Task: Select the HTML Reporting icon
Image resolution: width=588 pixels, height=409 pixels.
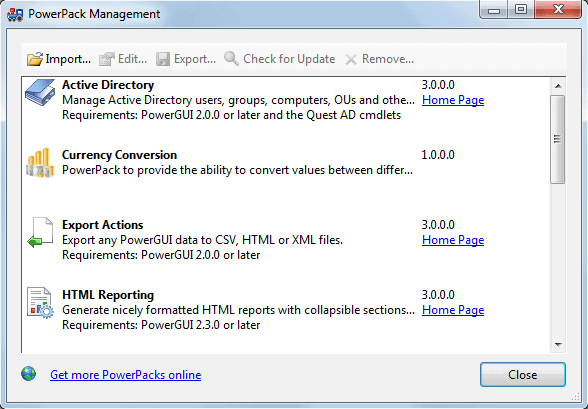Action: pos(40,303)
